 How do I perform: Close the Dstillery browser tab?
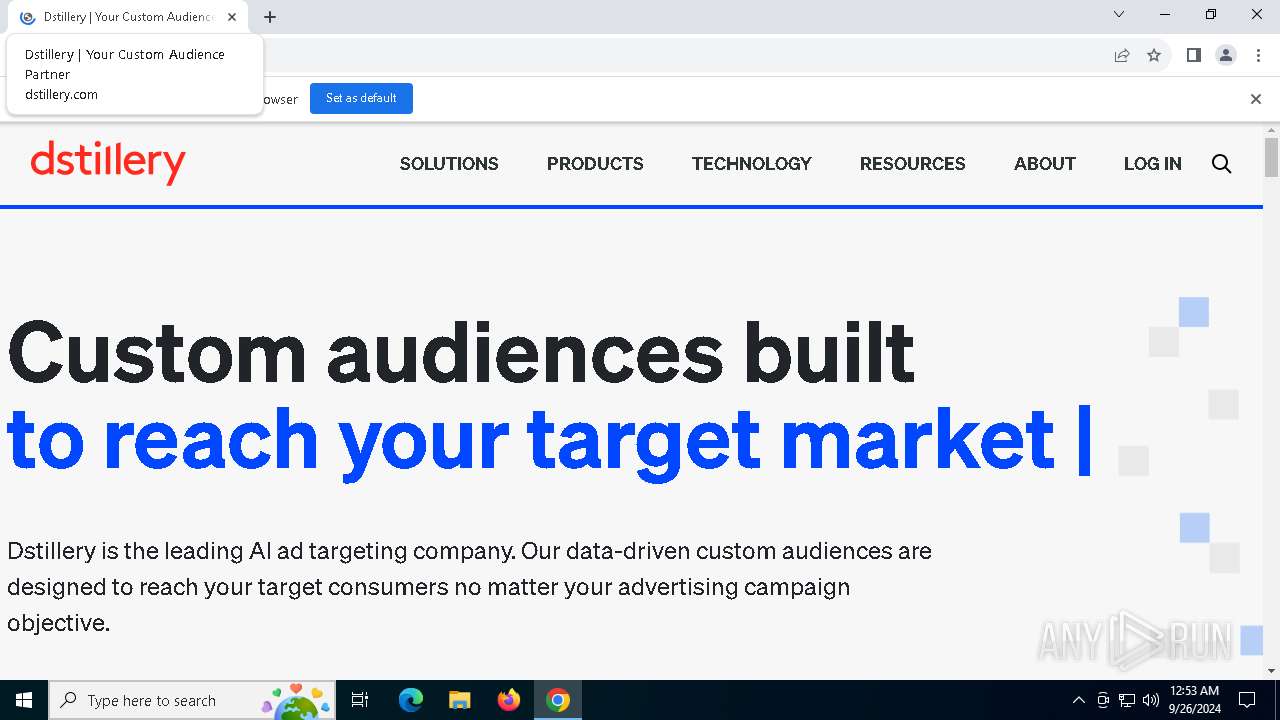click(232, 17)
